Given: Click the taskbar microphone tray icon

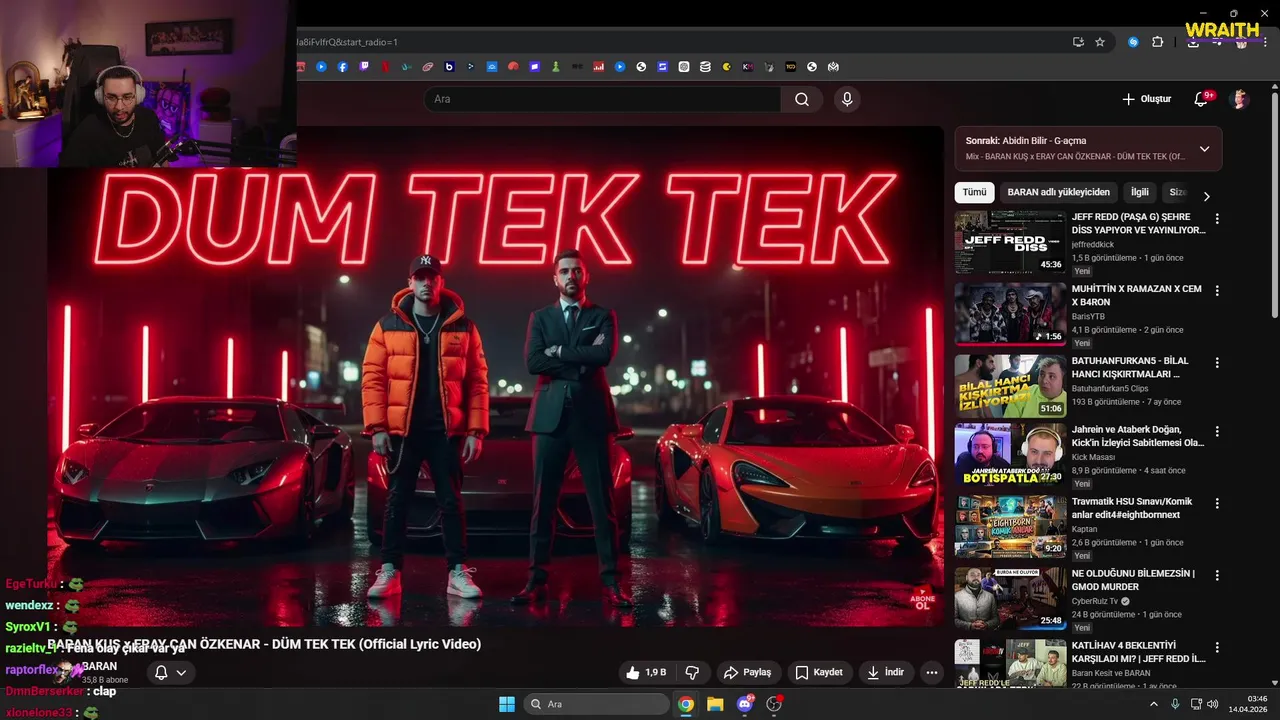Looking at the screenshot, I should point(1175,704).
